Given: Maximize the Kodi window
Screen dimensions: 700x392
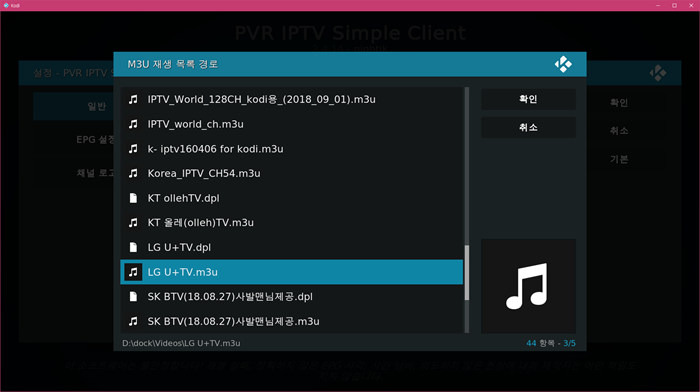Looking at the screenshot, I should (x=675, y=5).
